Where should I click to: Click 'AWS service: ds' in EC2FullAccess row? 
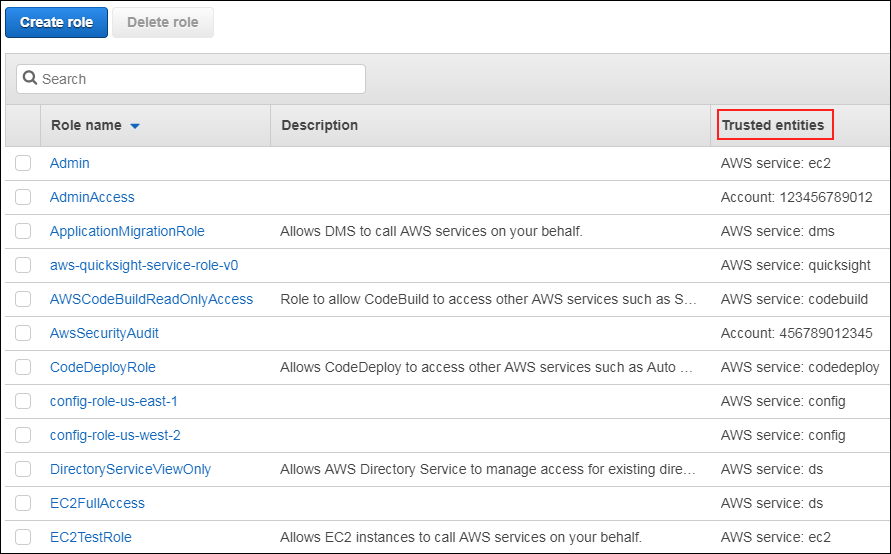(x=772, y=503)
